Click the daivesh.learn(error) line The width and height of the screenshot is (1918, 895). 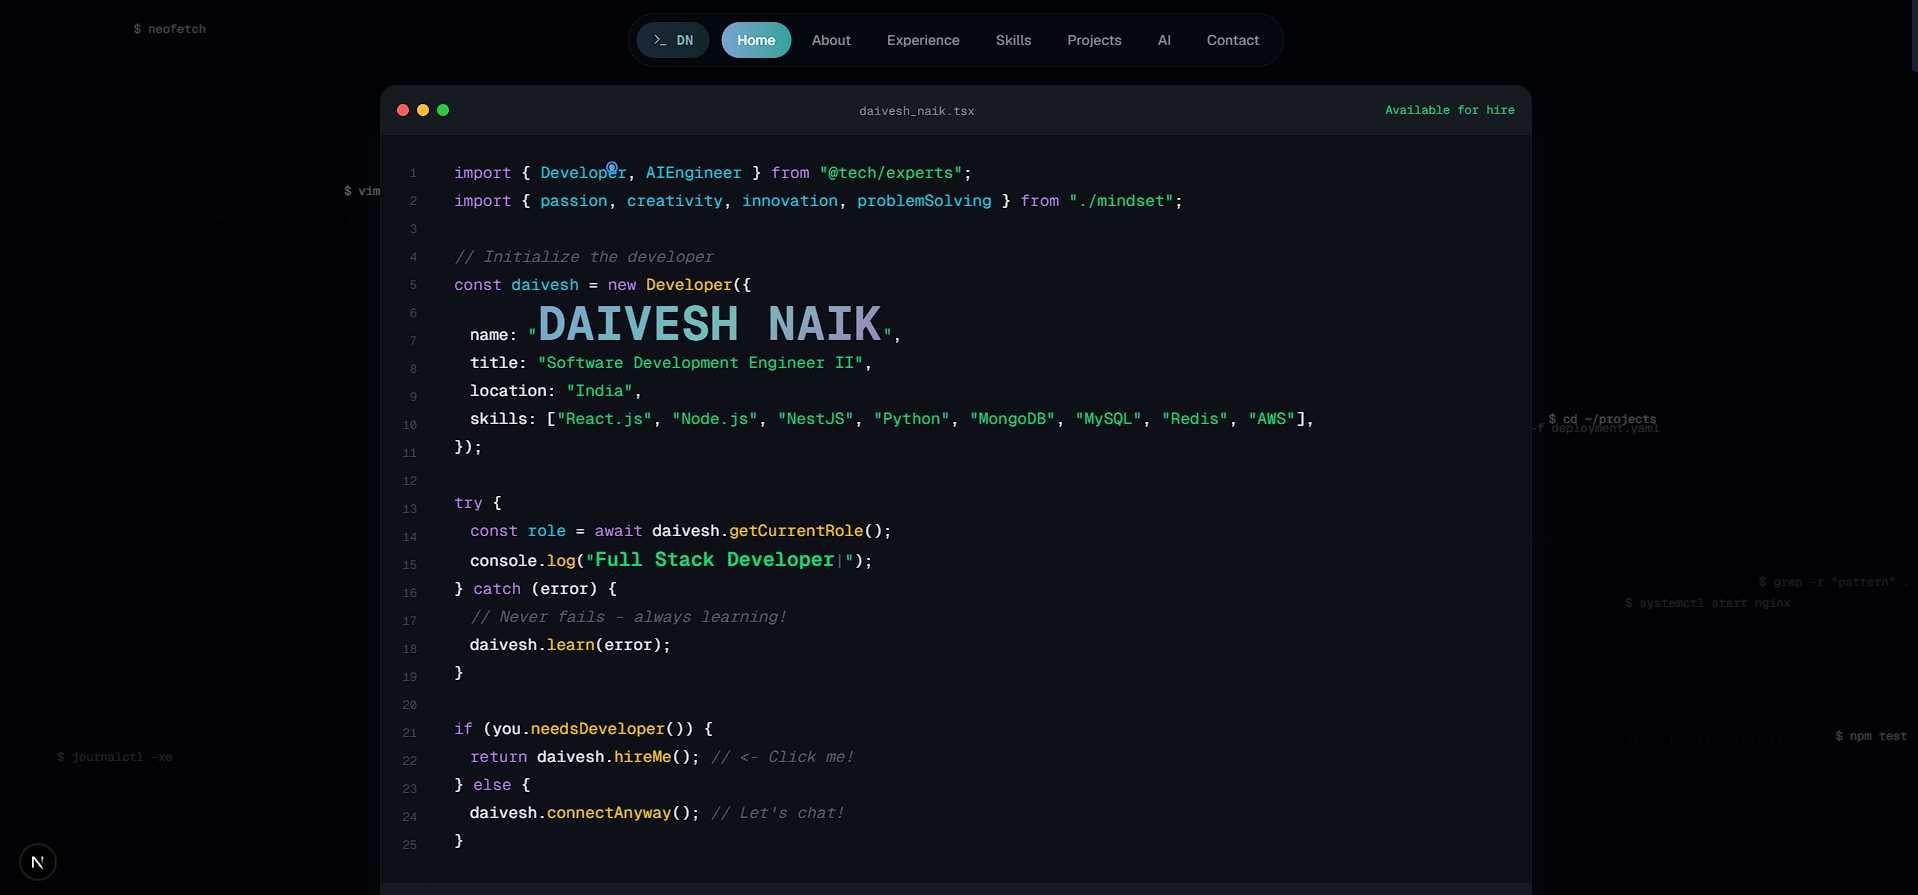pyautogui.click(x=570, y=645)
